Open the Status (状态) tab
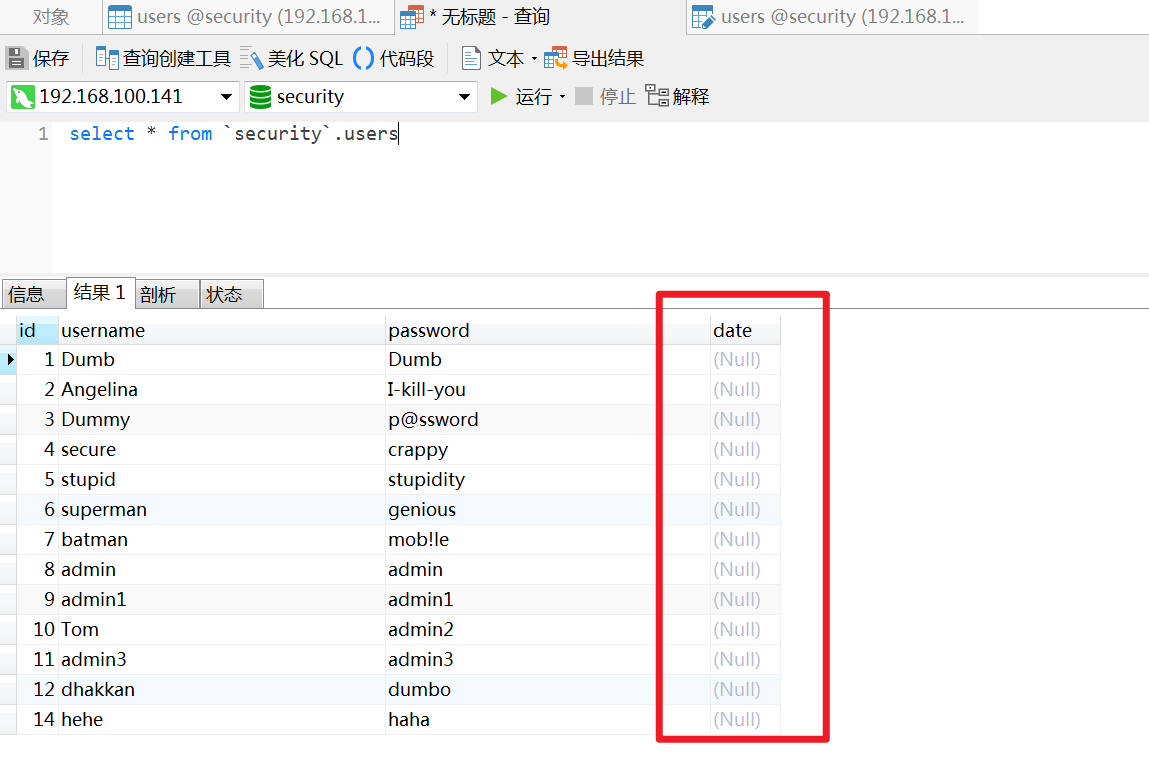Screen dimensions: 1149x767 [232, 294]
